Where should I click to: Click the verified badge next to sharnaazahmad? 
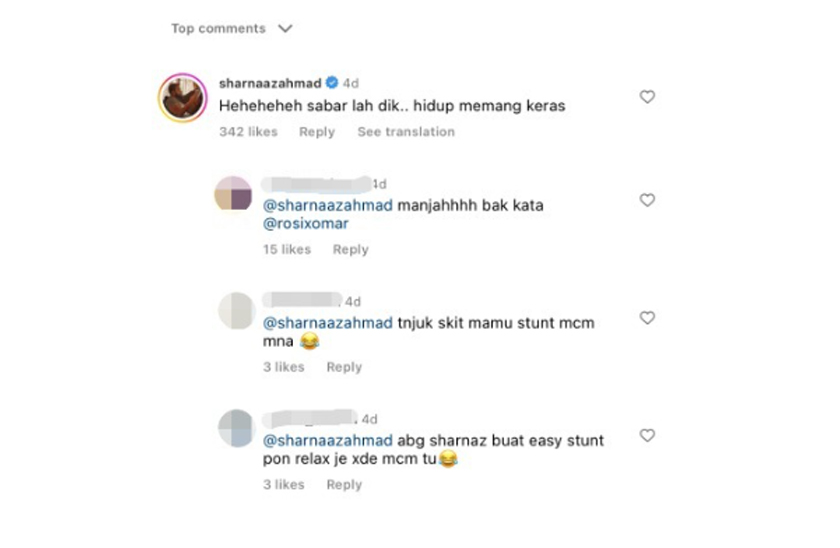pos(332,82)
